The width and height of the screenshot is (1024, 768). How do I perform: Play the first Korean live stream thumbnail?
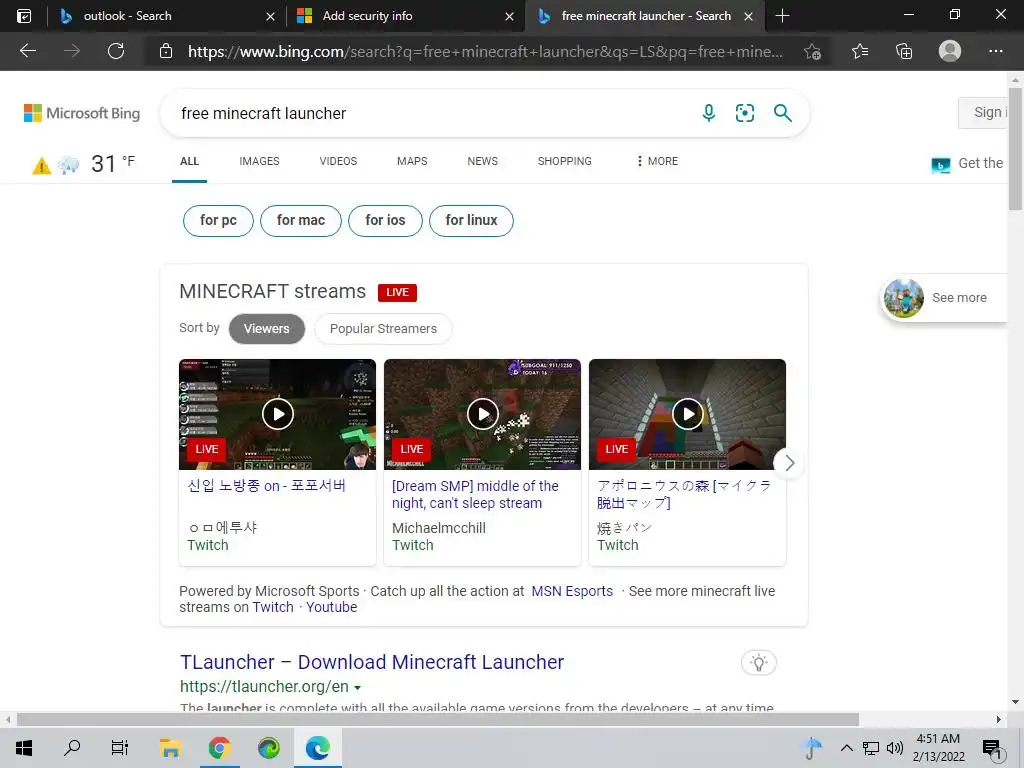[278, 414]
